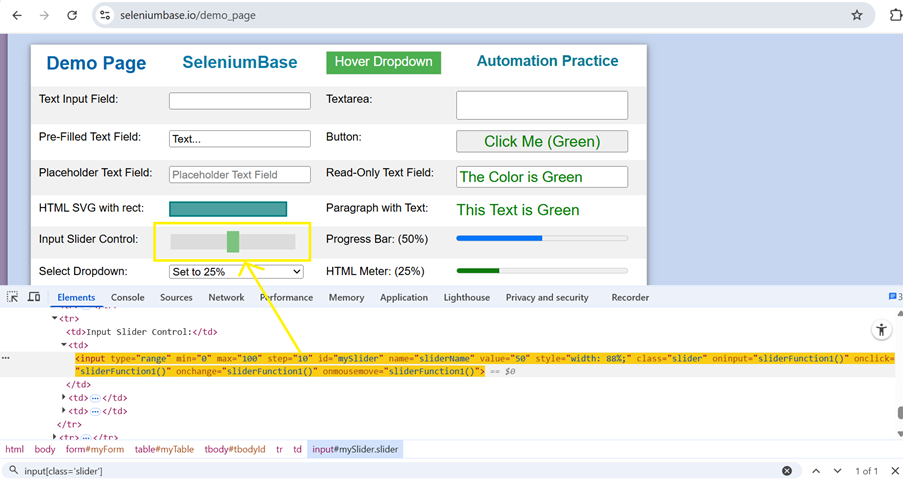Click the Hover Dropdown green button
The image size is (903, 479).
tap(384, 62)
